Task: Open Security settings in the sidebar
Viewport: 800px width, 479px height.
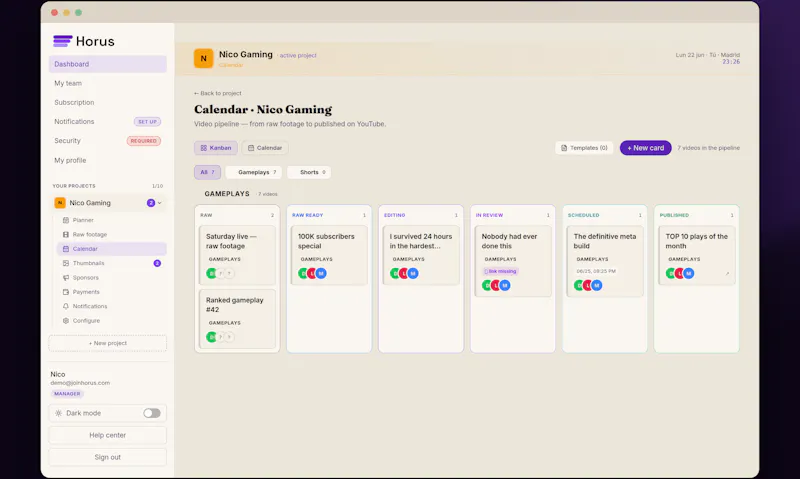Action: tap(108, 141)
